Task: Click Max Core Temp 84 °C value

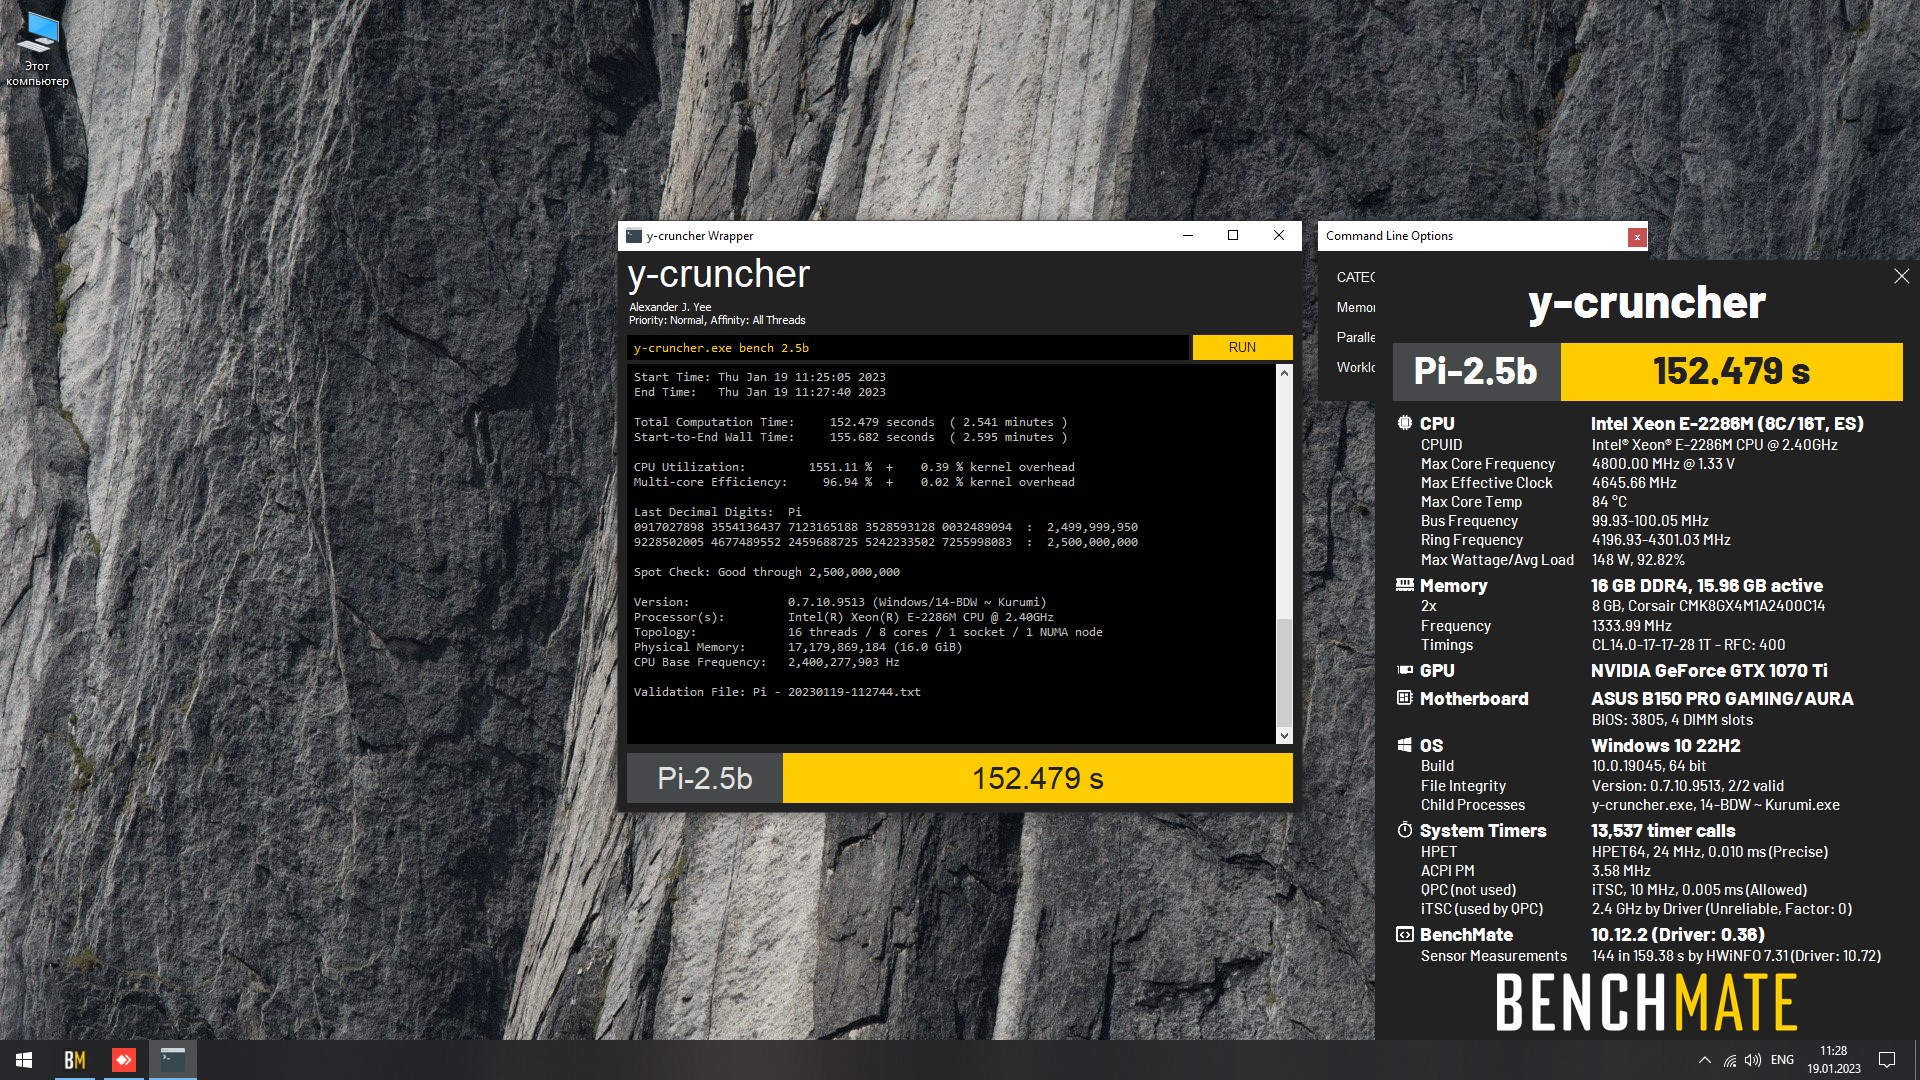Action: [x=1609, y=502]
